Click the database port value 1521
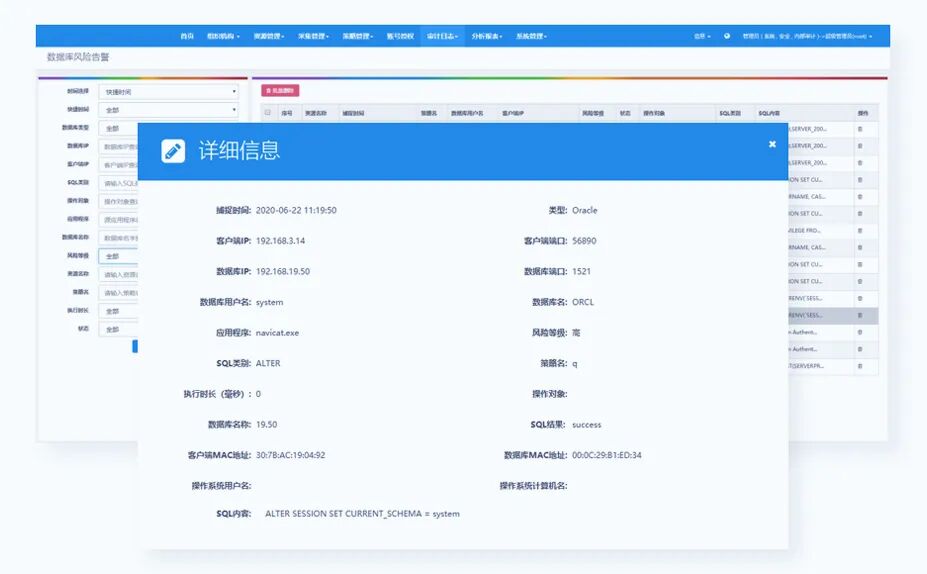This screenshot has width=927, height=574. click(x=581, y=271)
